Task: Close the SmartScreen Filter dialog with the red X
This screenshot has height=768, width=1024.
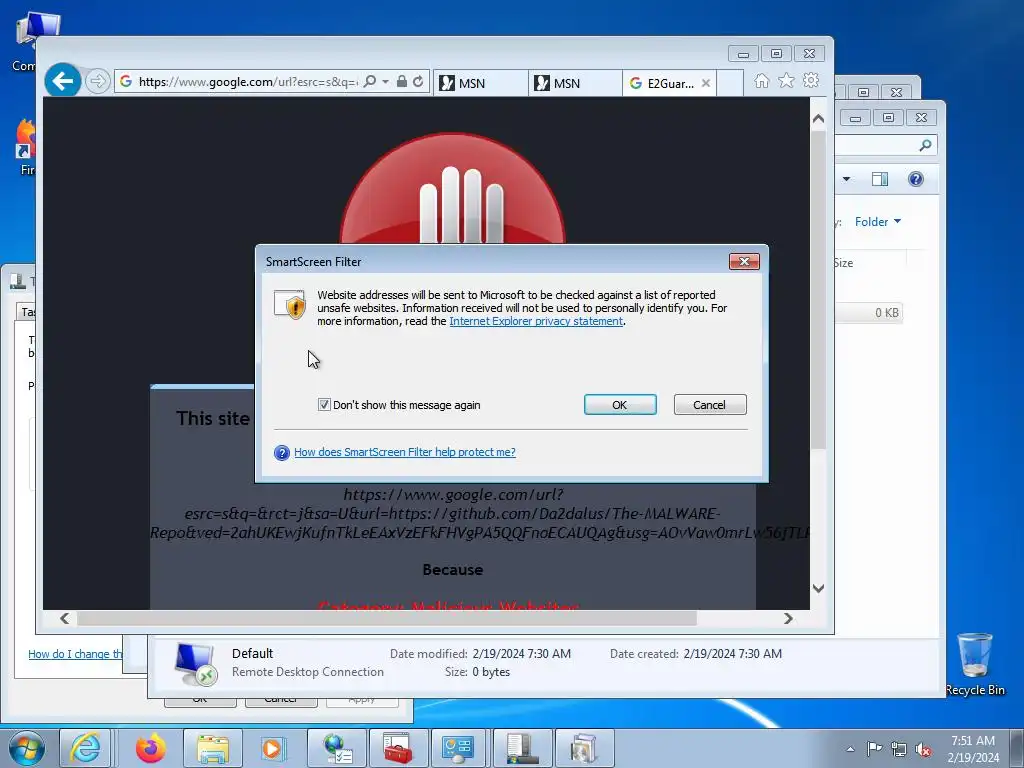Action: click(744, 262)
